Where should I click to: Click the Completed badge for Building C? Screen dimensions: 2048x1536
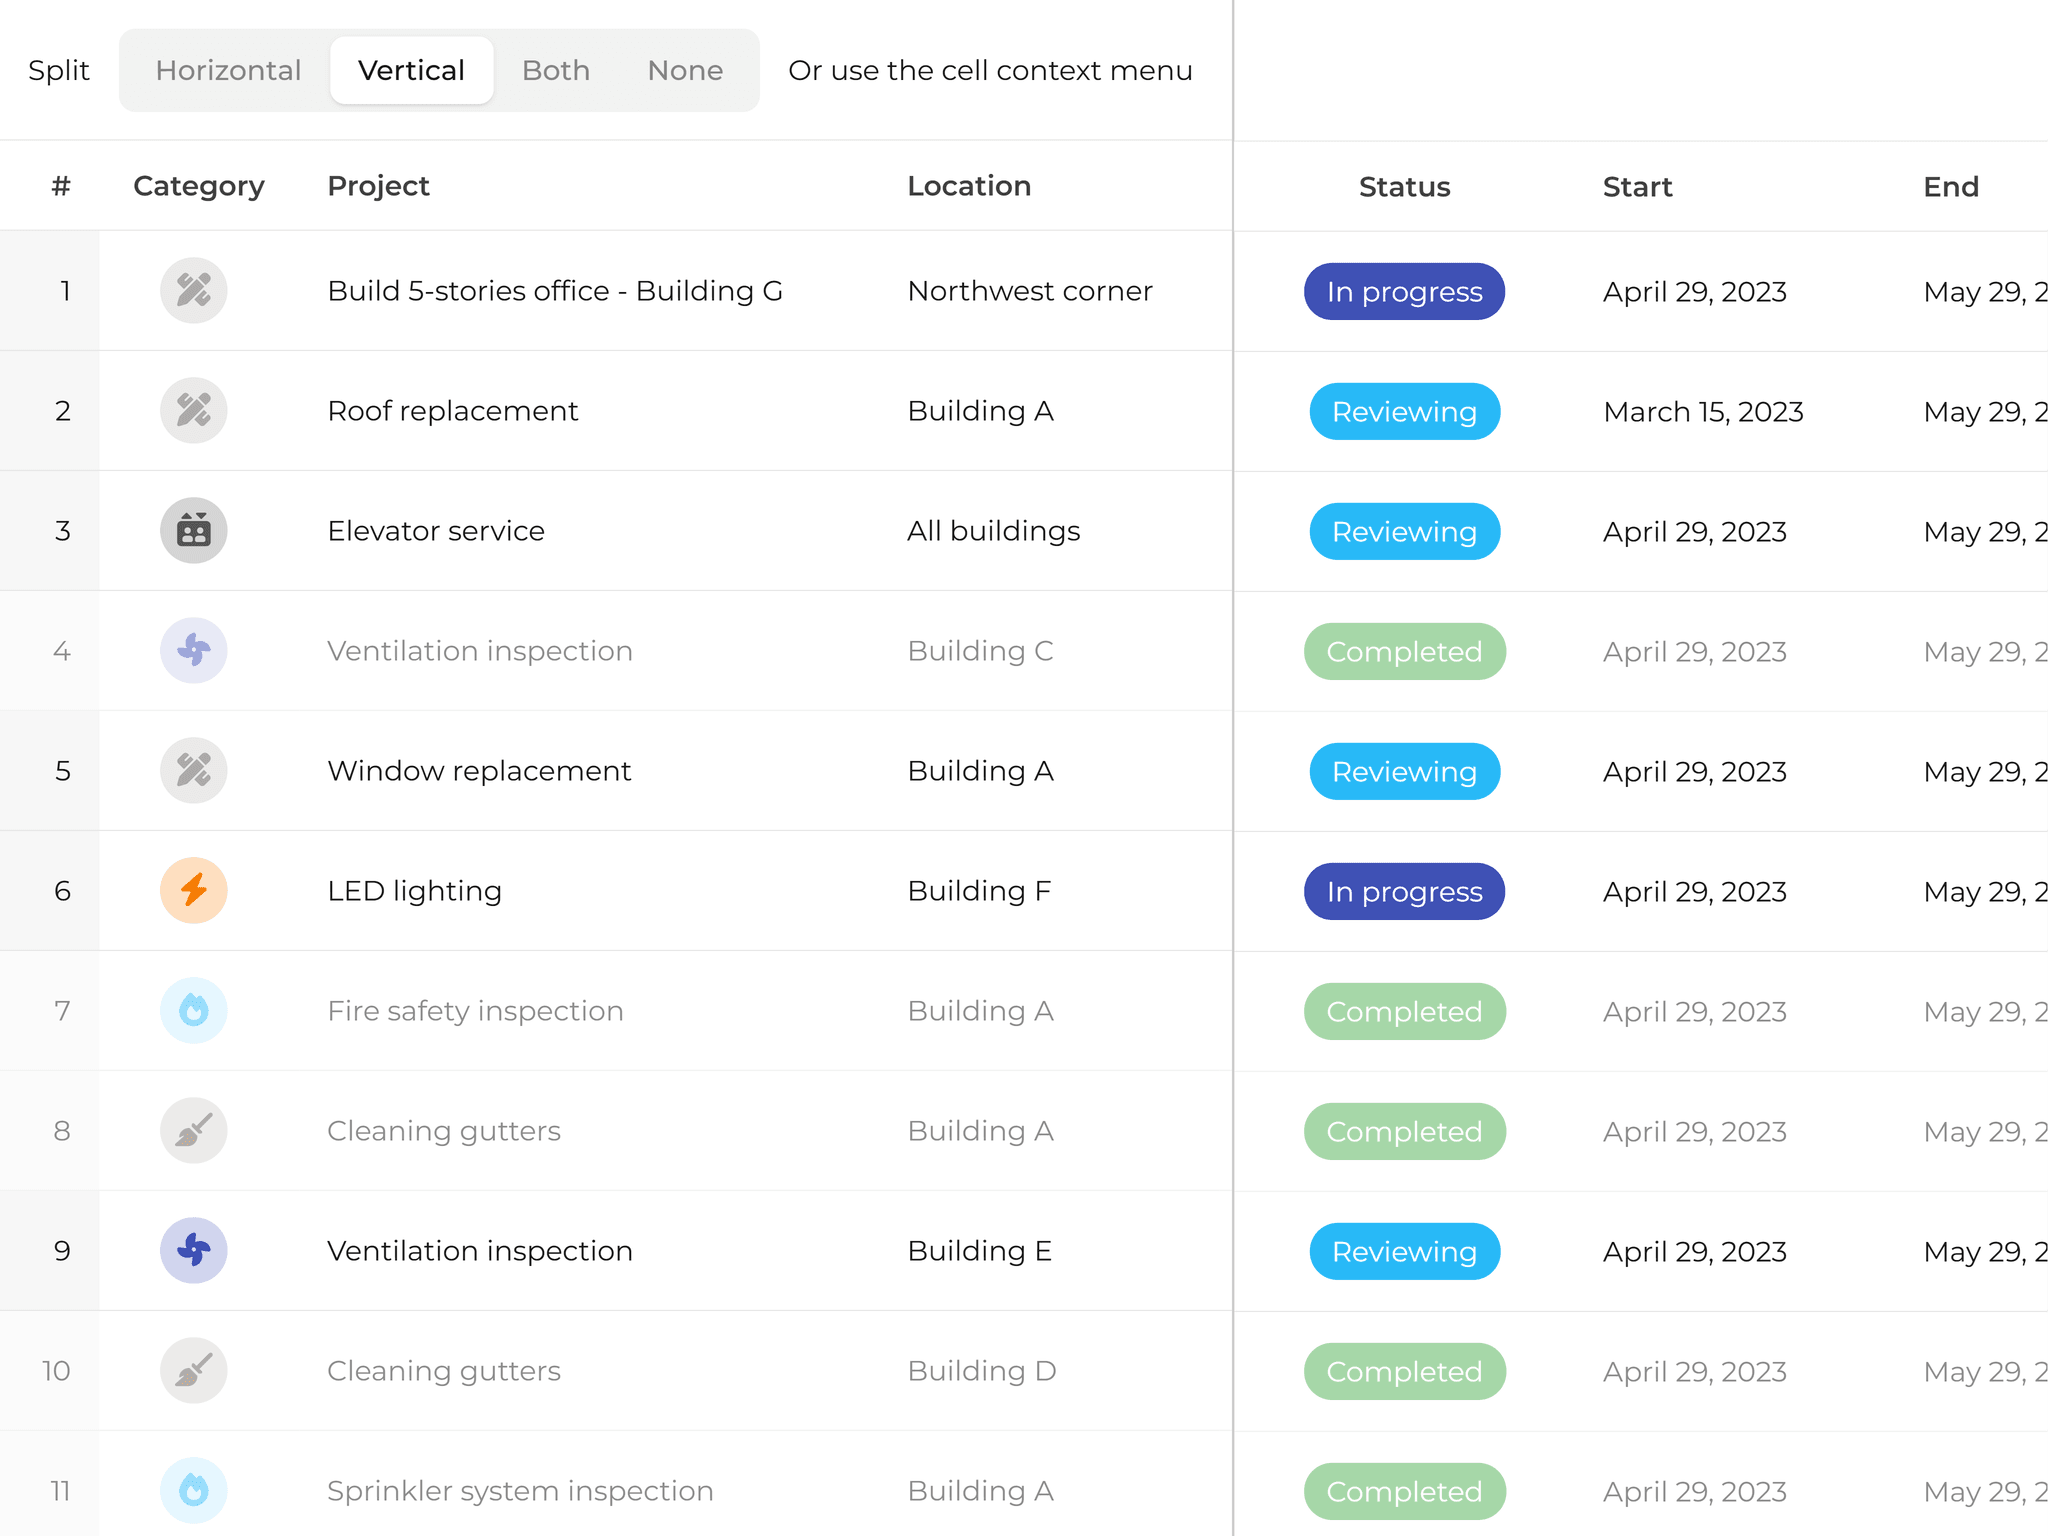1404,652
